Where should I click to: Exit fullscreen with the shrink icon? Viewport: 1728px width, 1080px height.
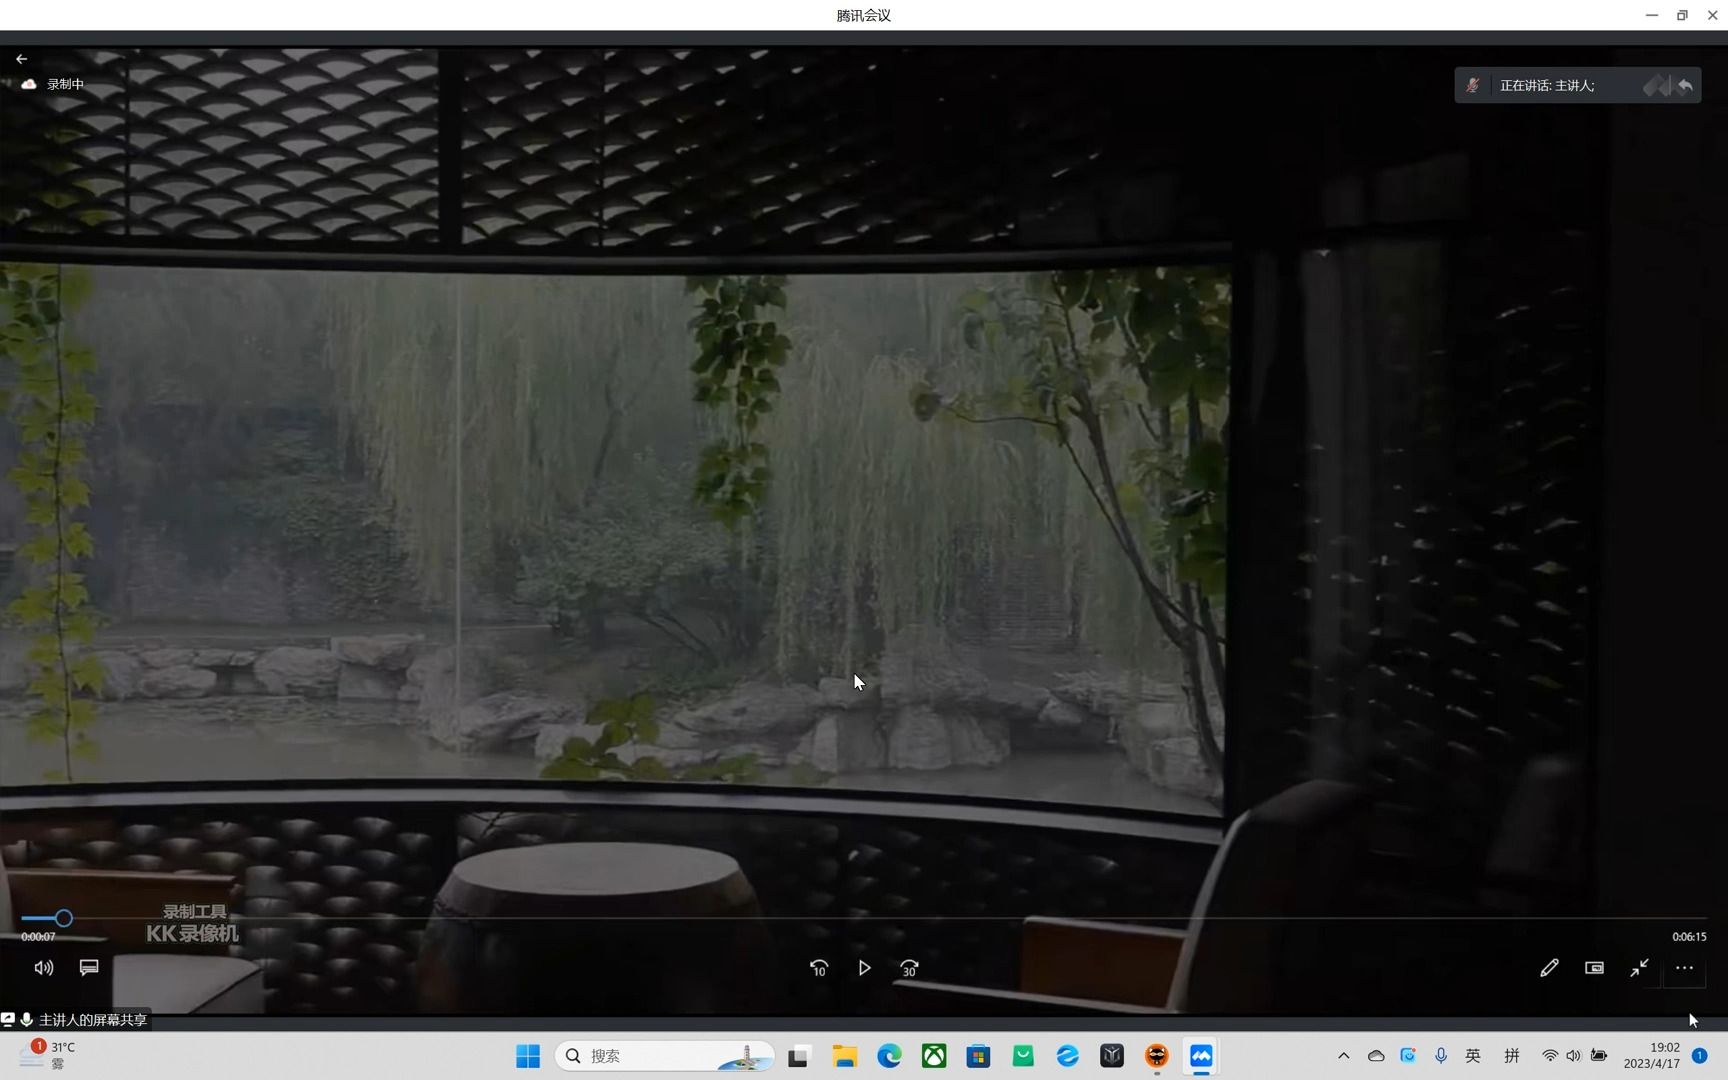tap(1639, 968)
